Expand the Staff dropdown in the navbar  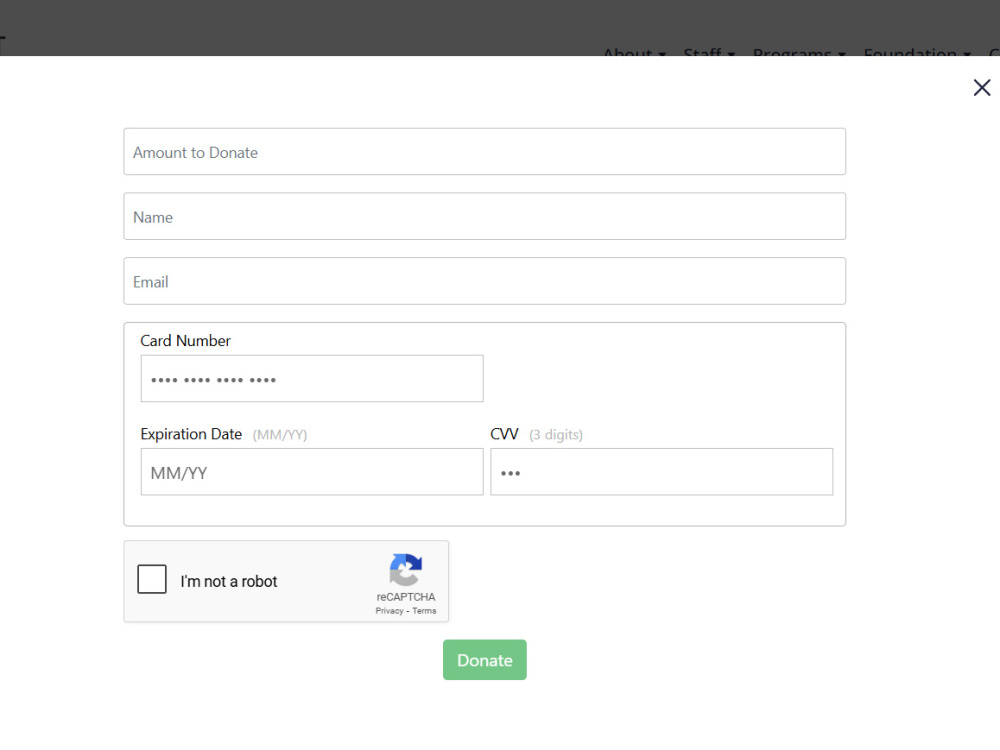(709, 52)
